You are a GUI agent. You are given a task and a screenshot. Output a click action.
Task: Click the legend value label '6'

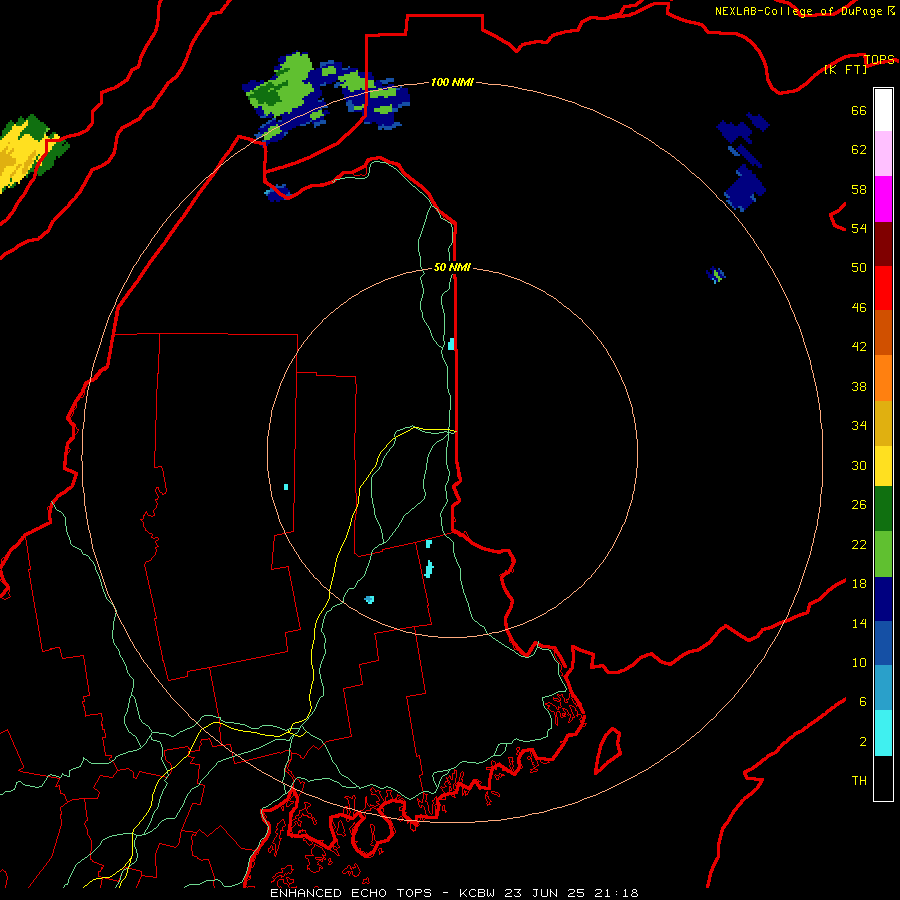862,701
